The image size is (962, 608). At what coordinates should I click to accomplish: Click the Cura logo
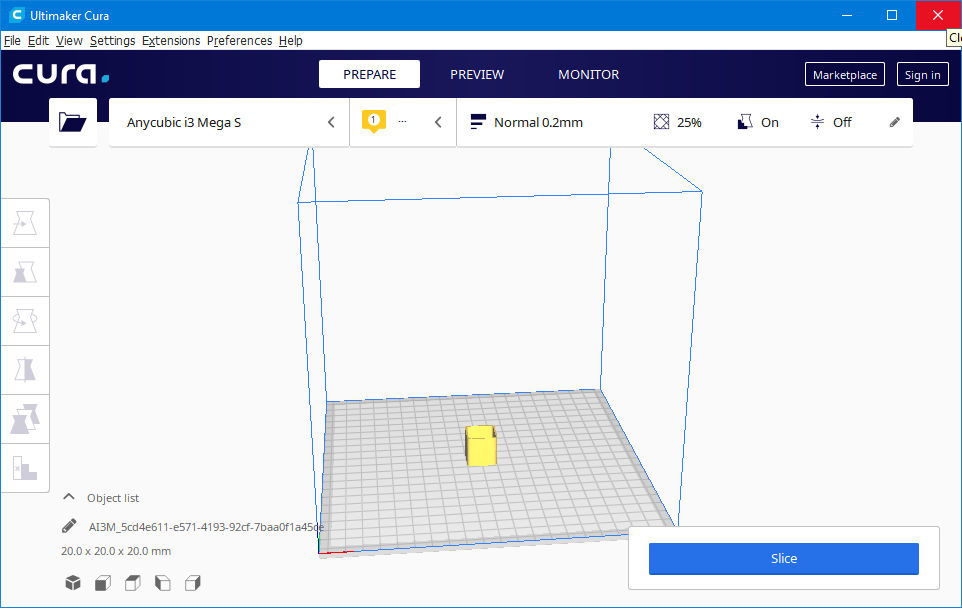[x=61, y=74]
